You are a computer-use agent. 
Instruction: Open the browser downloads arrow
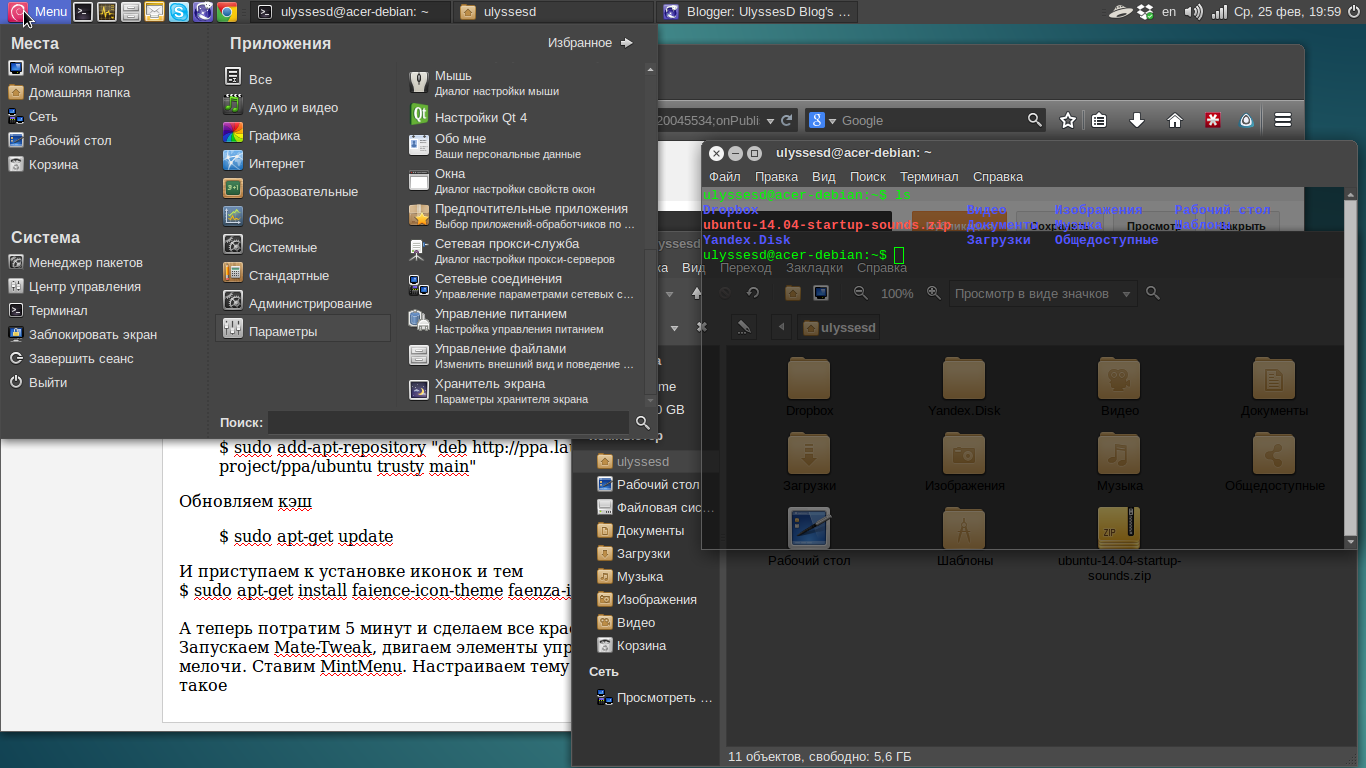pos(1137,120)
